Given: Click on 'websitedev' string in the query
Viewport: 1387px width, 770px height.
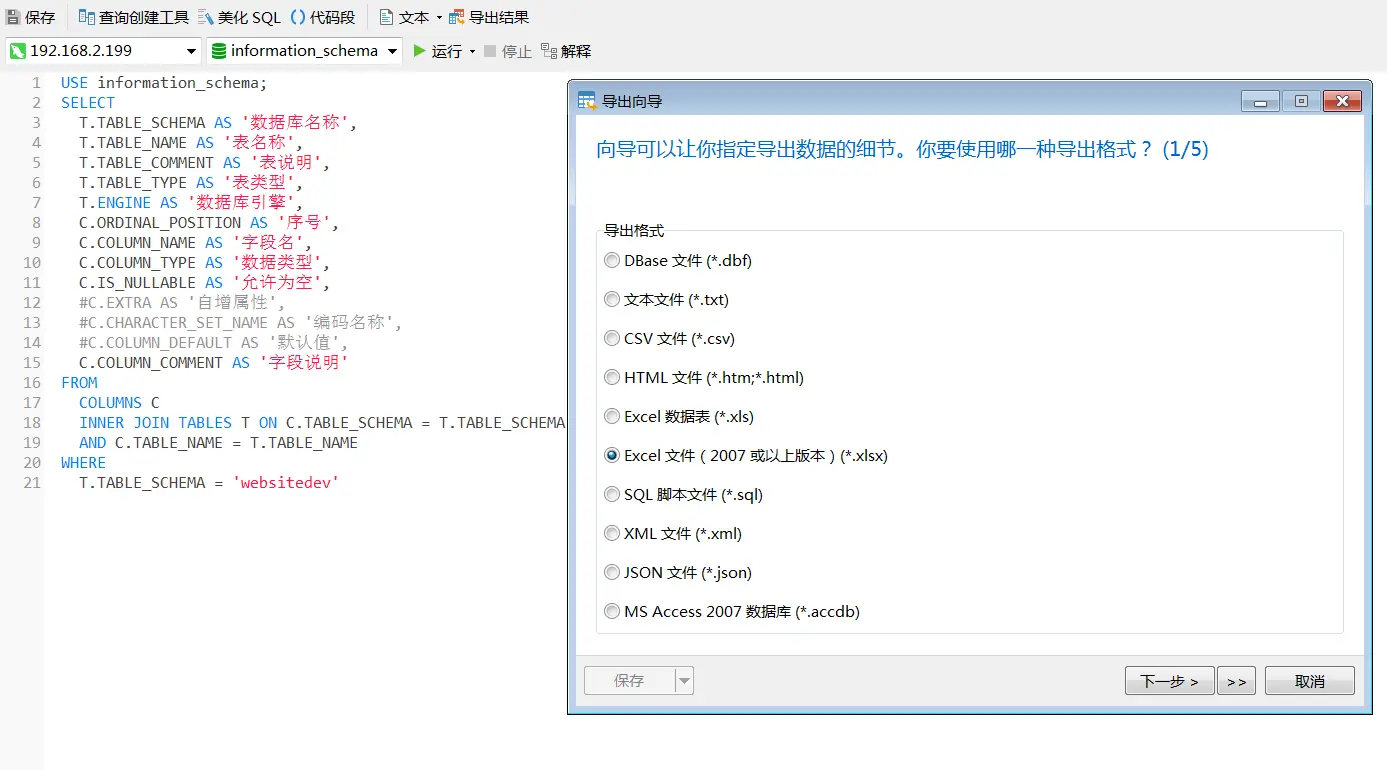Looking at the screenshot, I should click(286, 483).
